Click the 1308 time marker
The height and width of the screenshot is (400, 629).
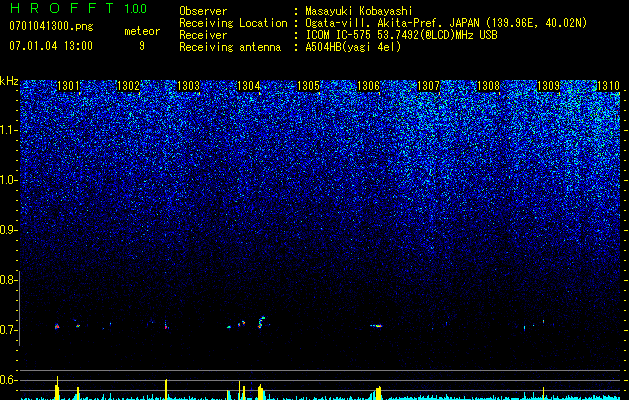(x=489, y=86)
